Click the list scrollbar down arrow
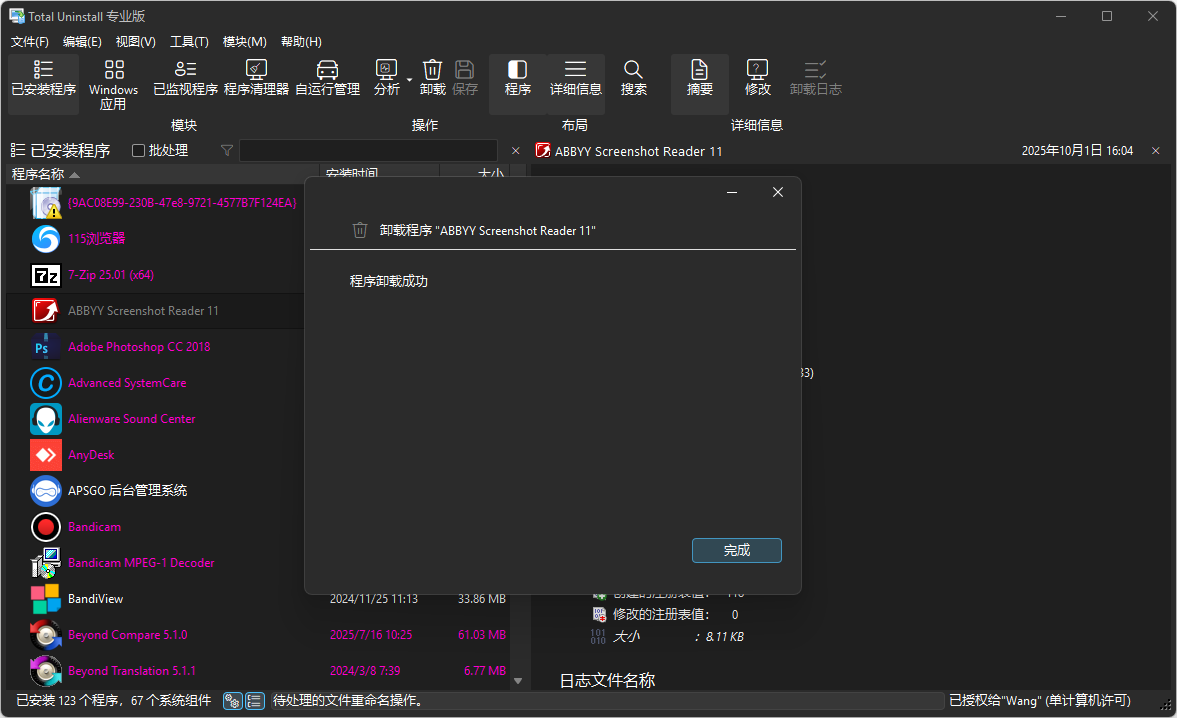The image size is (1177, 718). pos(518,680)
